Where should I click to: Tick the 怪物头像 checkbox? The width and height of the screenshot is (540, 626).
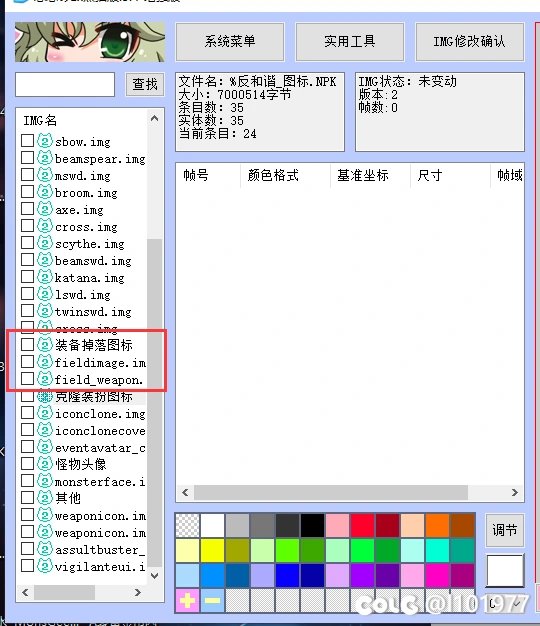[27, 464]
